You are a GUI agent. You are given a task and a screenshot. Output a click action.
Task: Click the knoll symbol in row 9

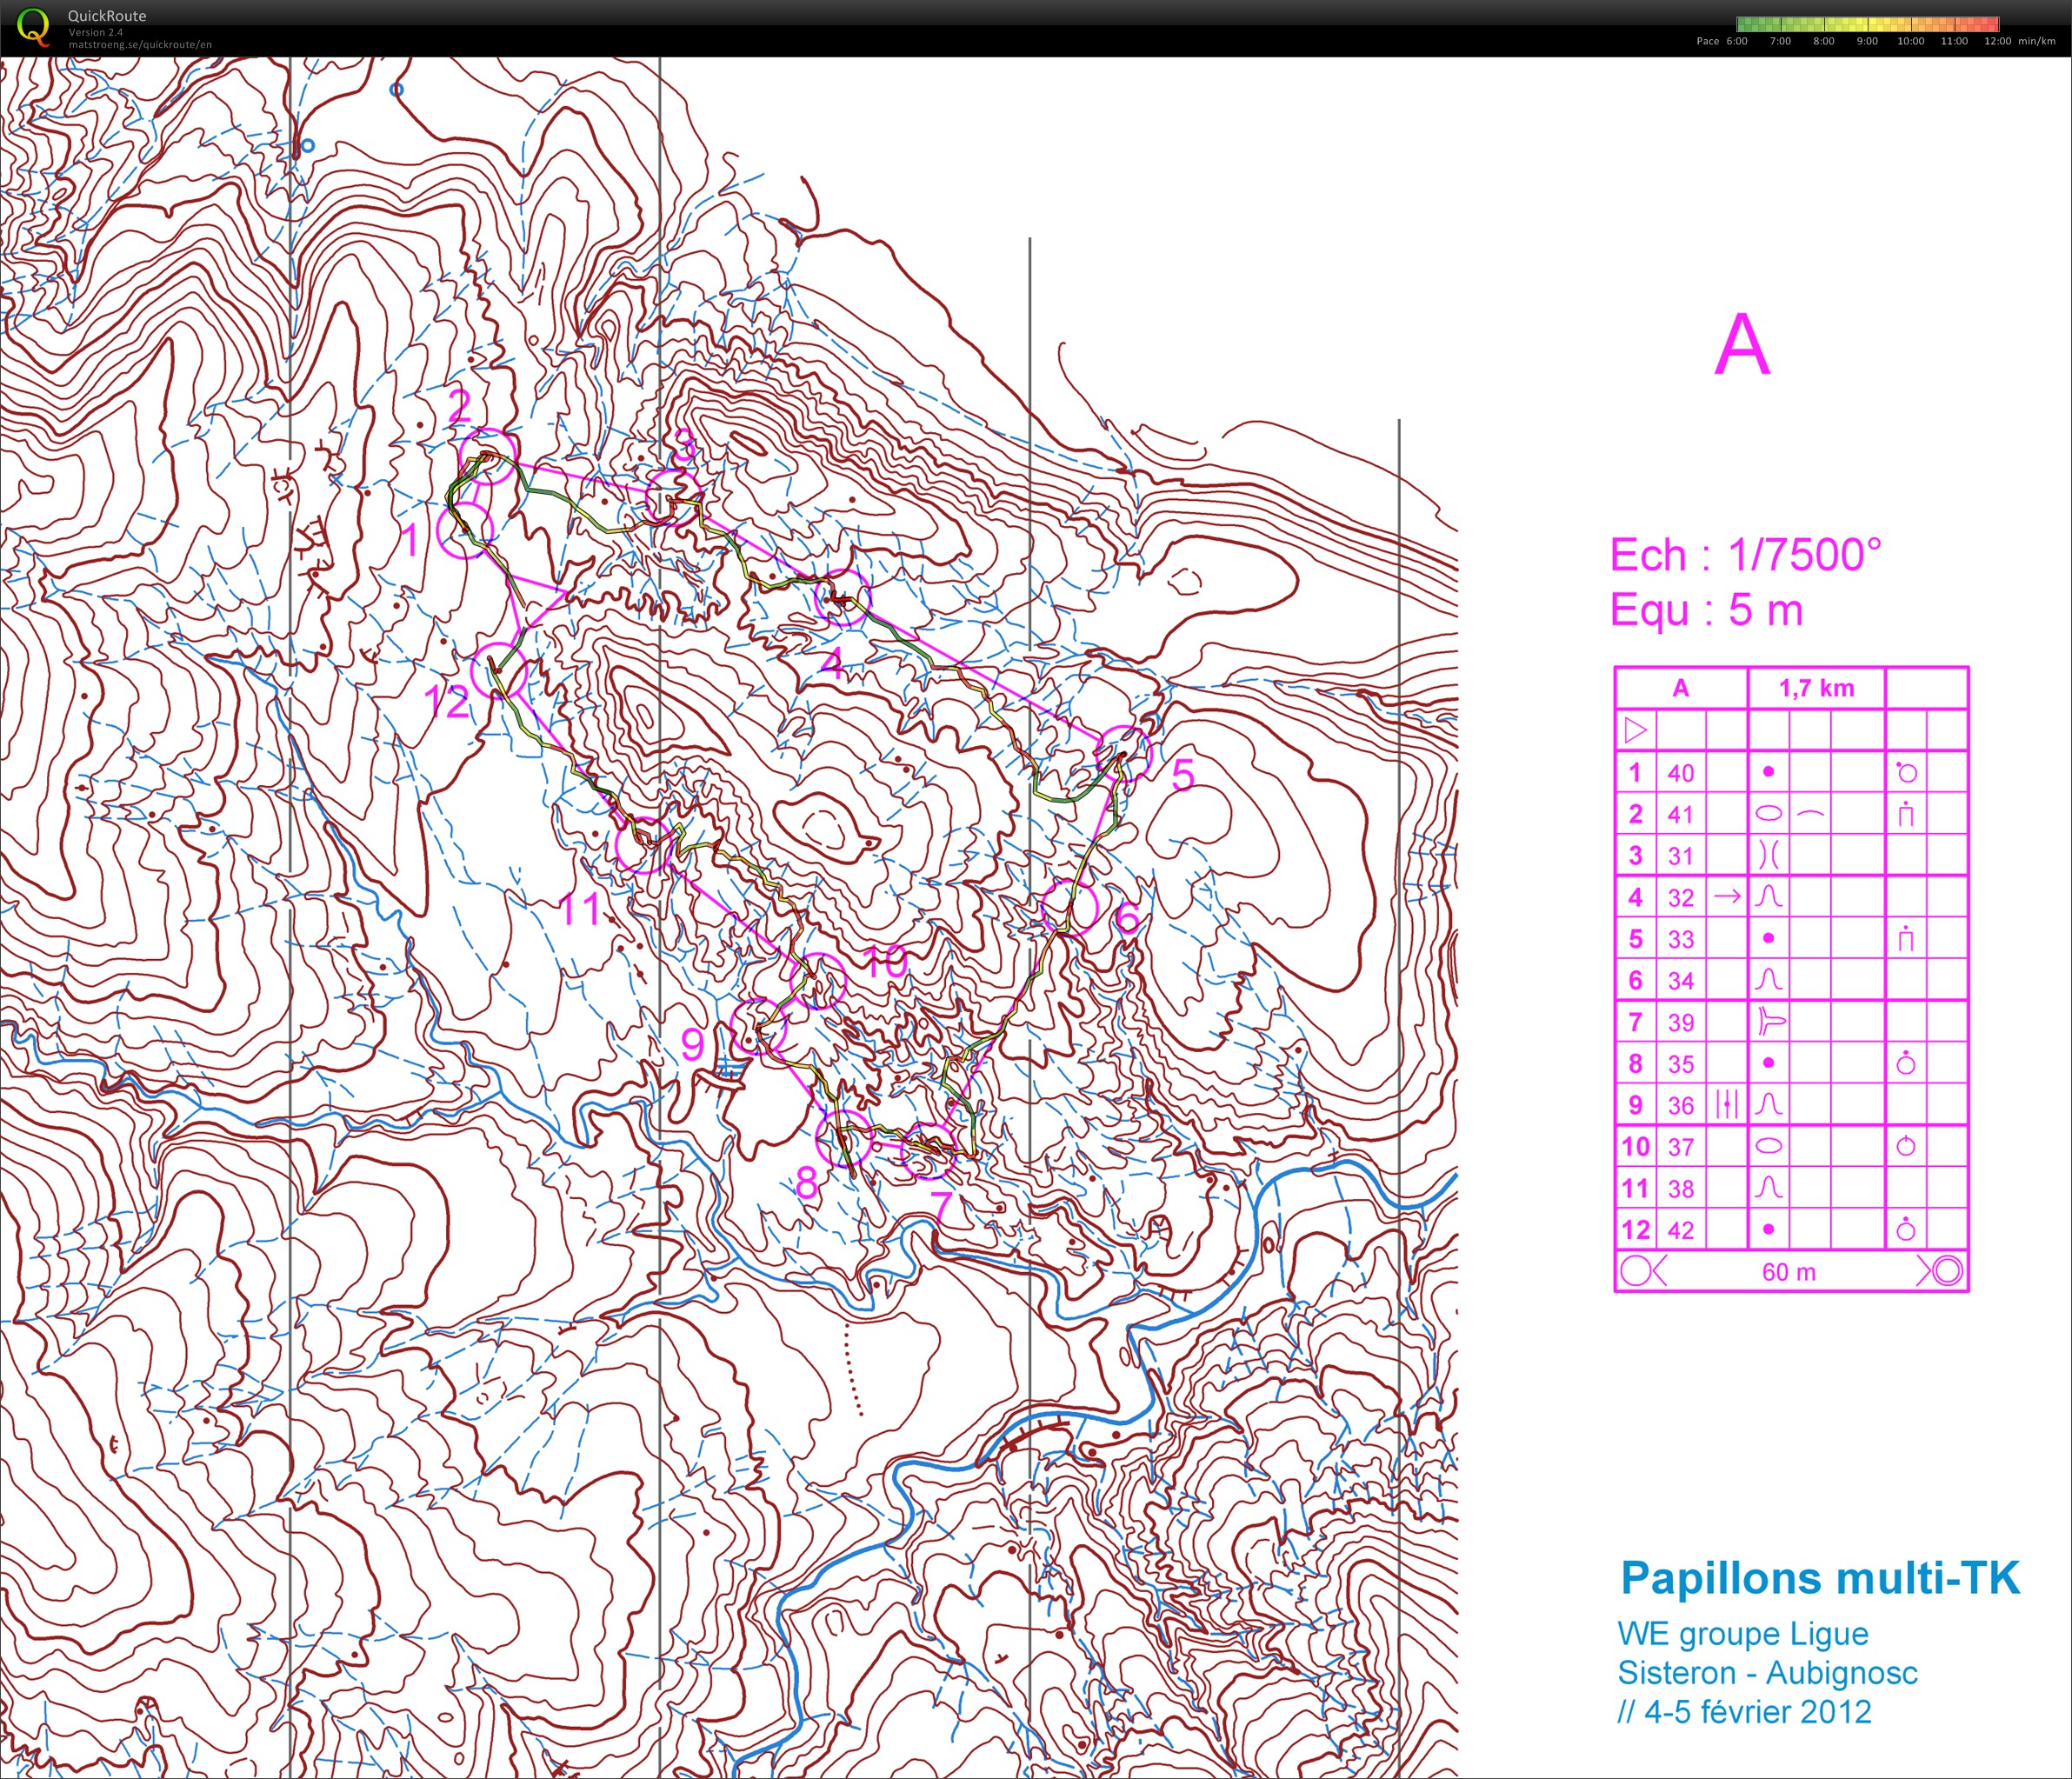(x=1768, y=1104)
